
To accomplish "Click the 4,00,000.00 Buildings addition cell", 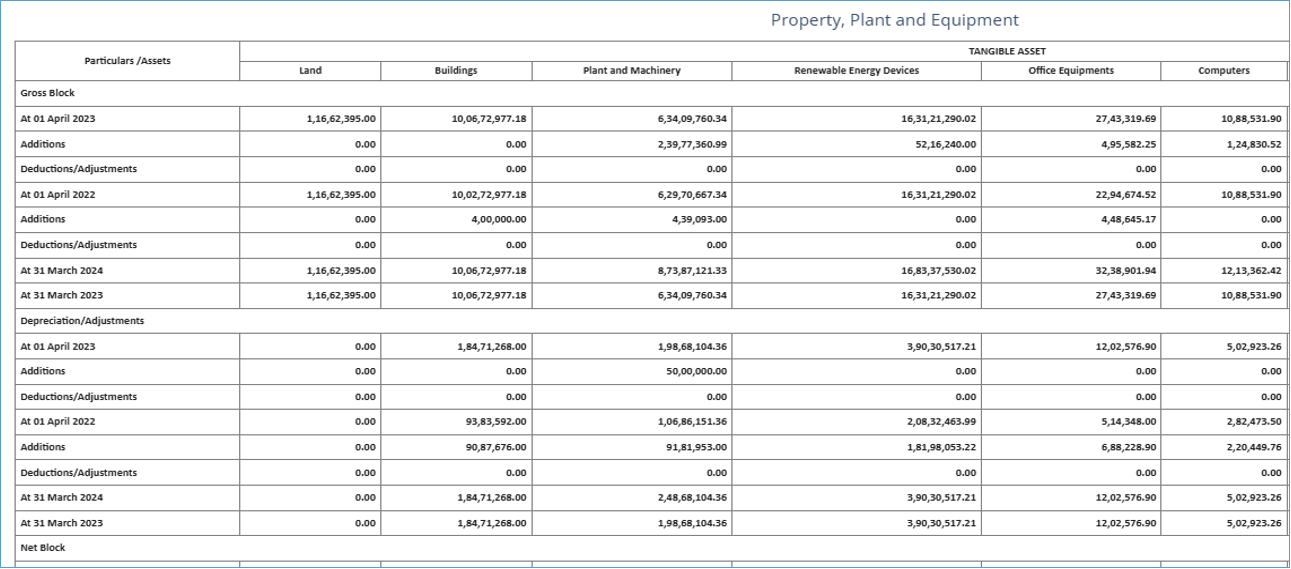I will click(489, 219).
